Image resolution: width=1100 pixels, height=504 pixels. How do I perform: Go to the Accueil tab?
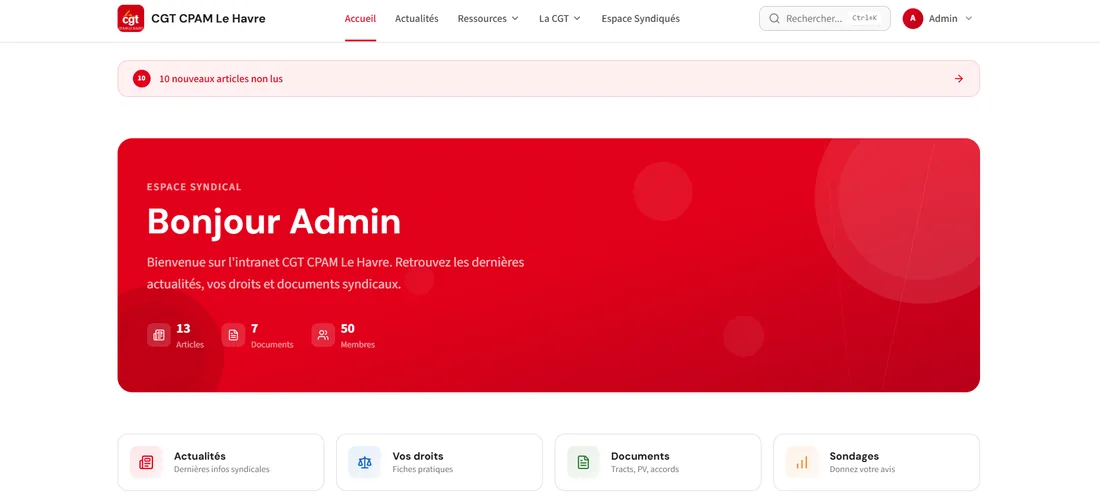(360, 19)
